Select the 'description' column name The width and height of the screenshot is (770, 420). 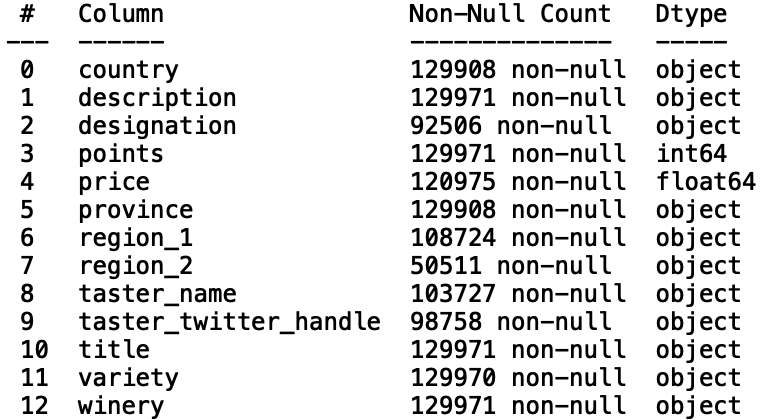pos(157,99)
